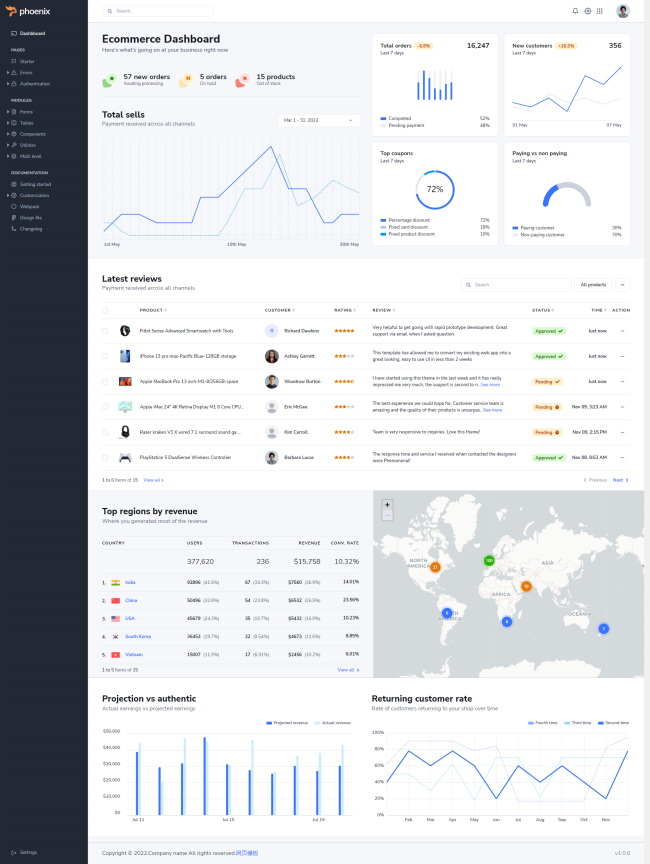The width and height of the screenshot is (650, 864).
Task: Toggle the select-all checkbox in reviews table header
Action: [x=105, y=310]
